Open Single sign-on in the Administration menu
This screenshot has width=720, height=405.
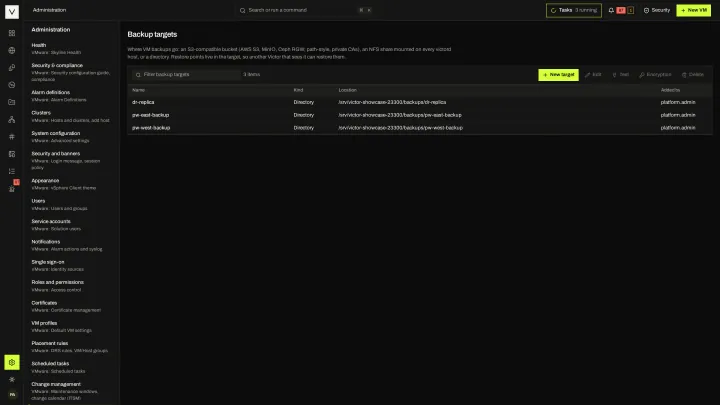click(71, 265)
